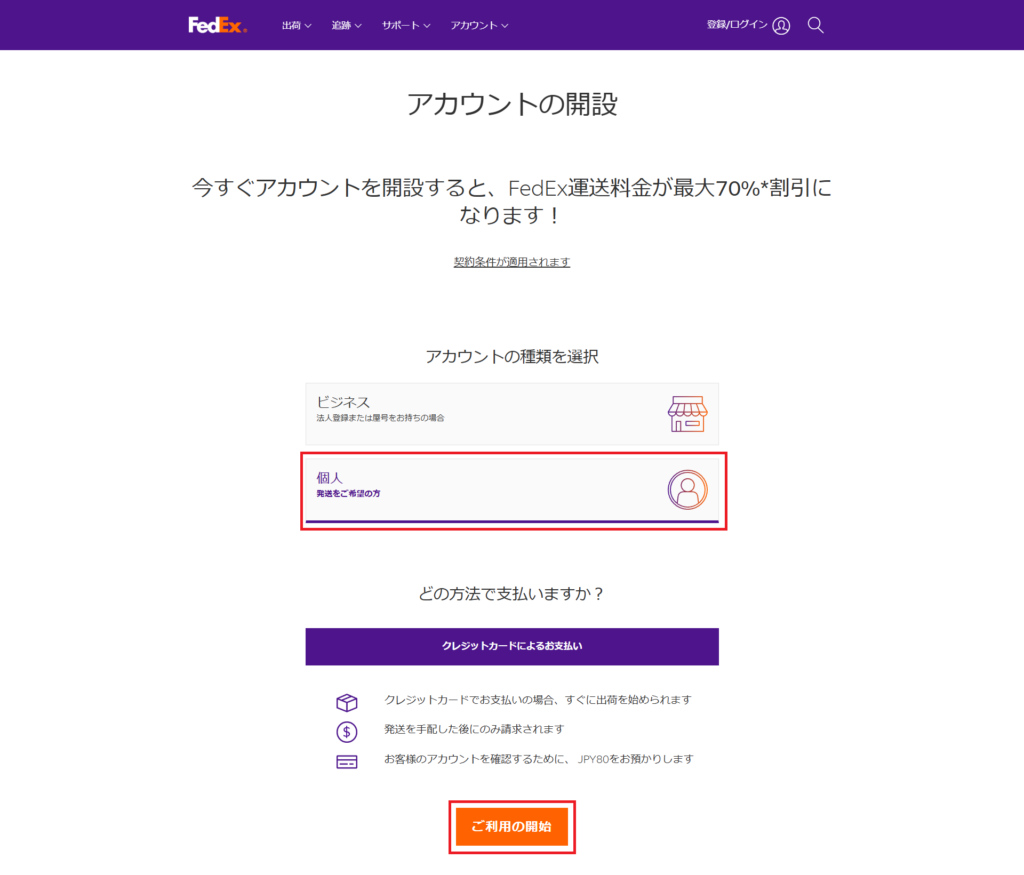Click the package box icon

[x=347, y=703]
